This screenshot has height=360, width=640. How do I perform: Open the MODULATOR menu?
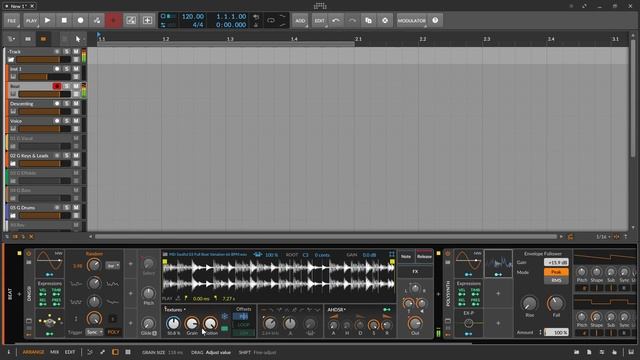[x=411, y=20]
